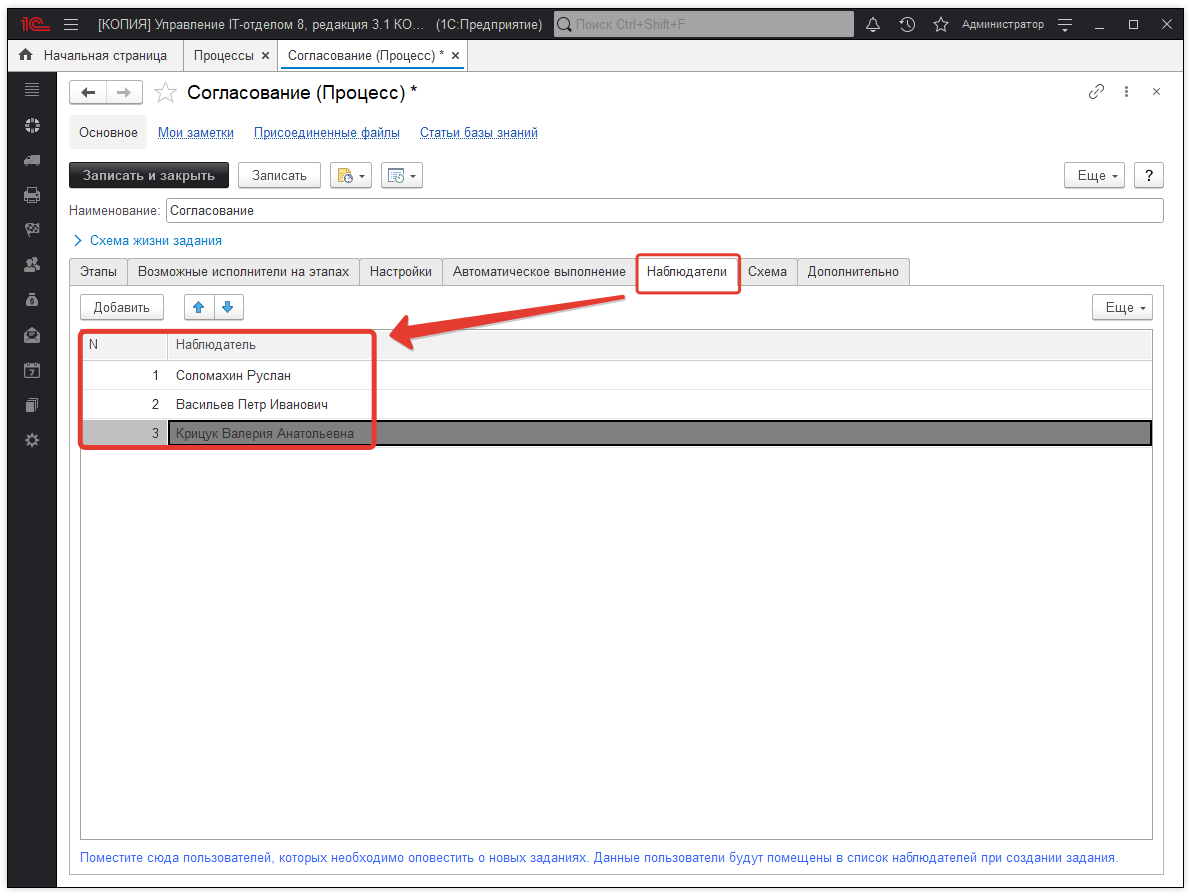Open the Присоединенные файлы link
The image size is (1191, 895).
(x=326, y=132)
